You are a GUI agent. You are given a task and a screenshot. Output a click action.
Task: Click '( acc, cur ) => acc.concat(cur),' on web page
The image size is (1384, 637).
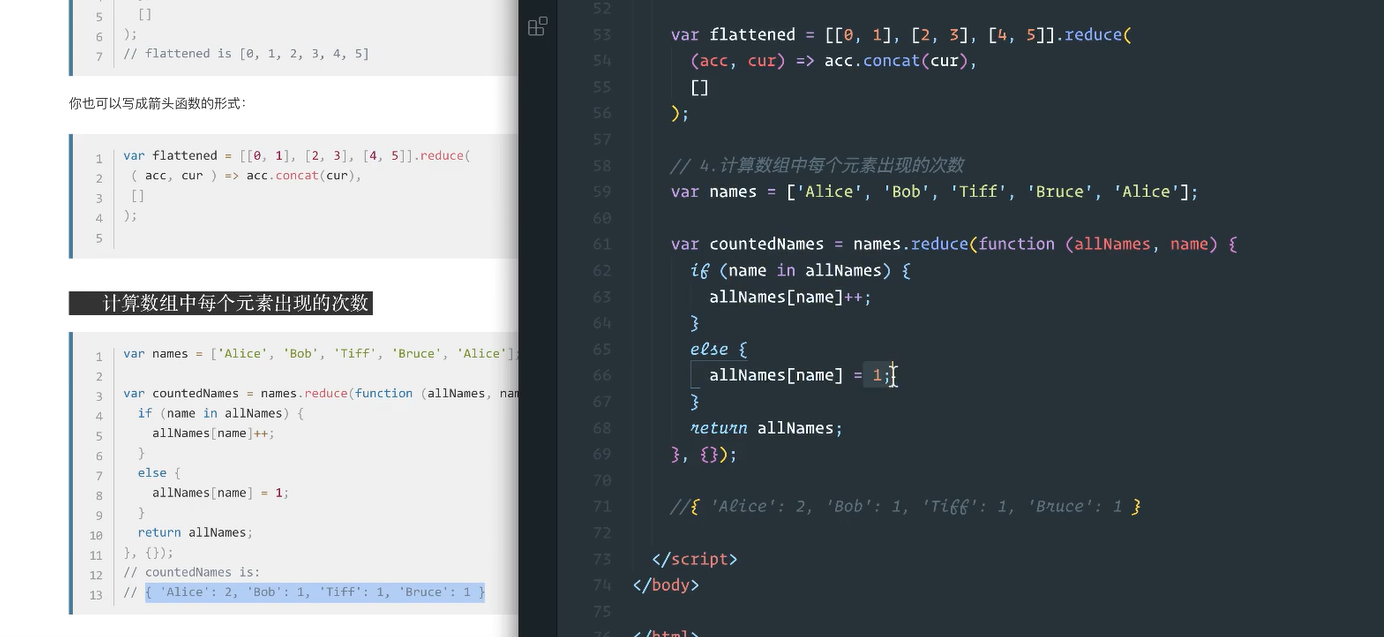246,175
